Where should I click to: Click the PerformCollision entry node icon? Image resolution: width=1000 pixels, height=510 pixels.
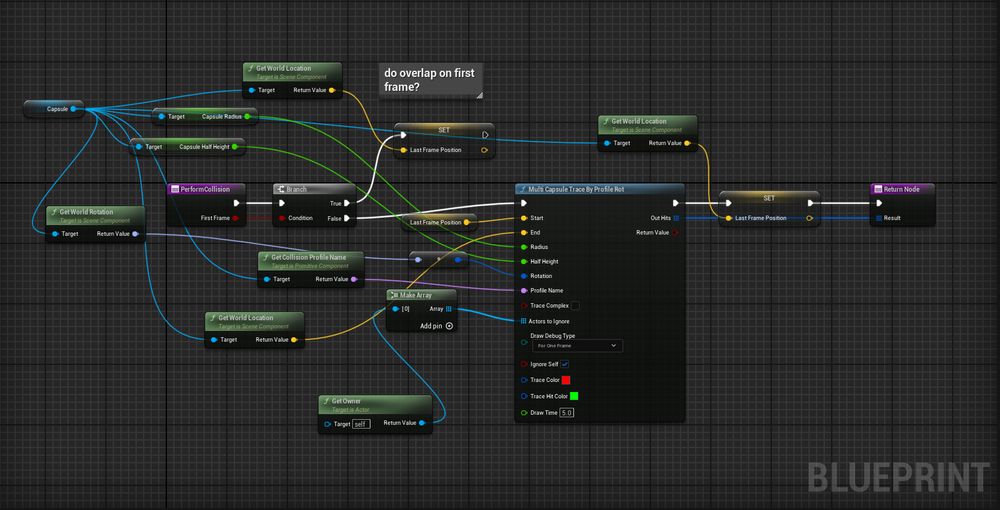point(175,189)
